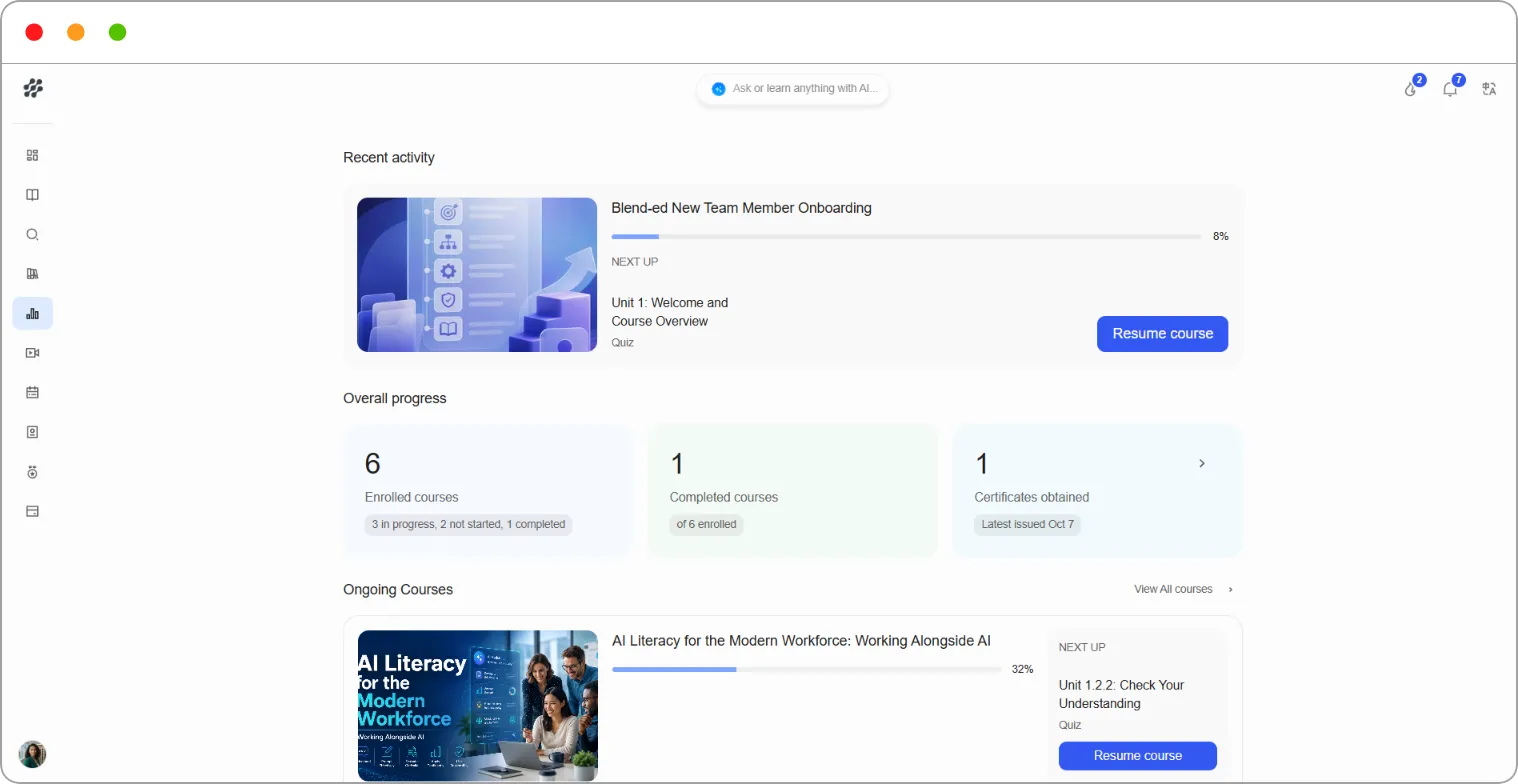Click "Unit 1: Welcome and Course Overview"

pos(670,312)
